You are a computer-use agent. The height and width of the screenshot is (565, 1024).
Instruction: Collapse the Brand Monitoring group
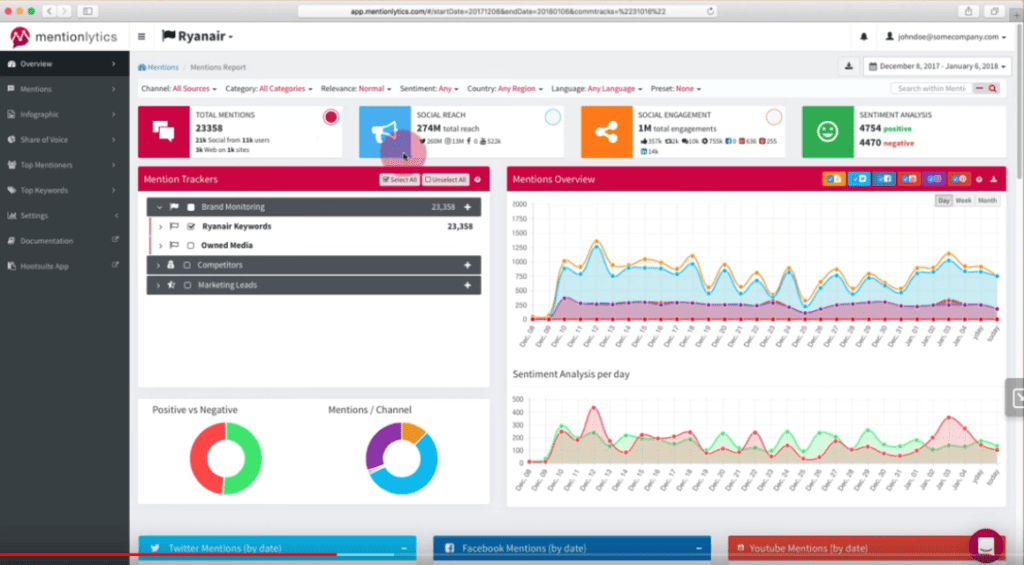tap(159, 207)
